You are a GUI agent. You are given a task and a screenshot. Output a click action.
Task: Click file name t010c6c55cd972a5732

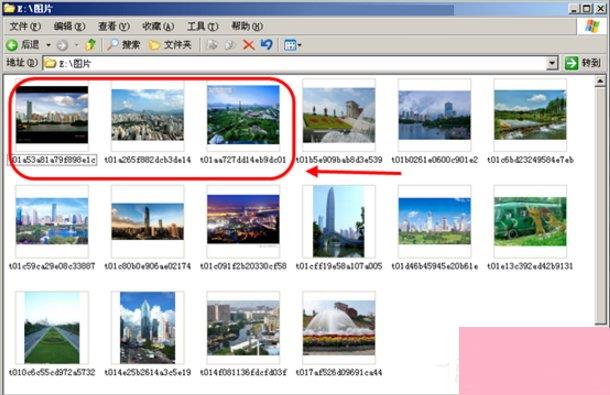click(x=52, y=372)
